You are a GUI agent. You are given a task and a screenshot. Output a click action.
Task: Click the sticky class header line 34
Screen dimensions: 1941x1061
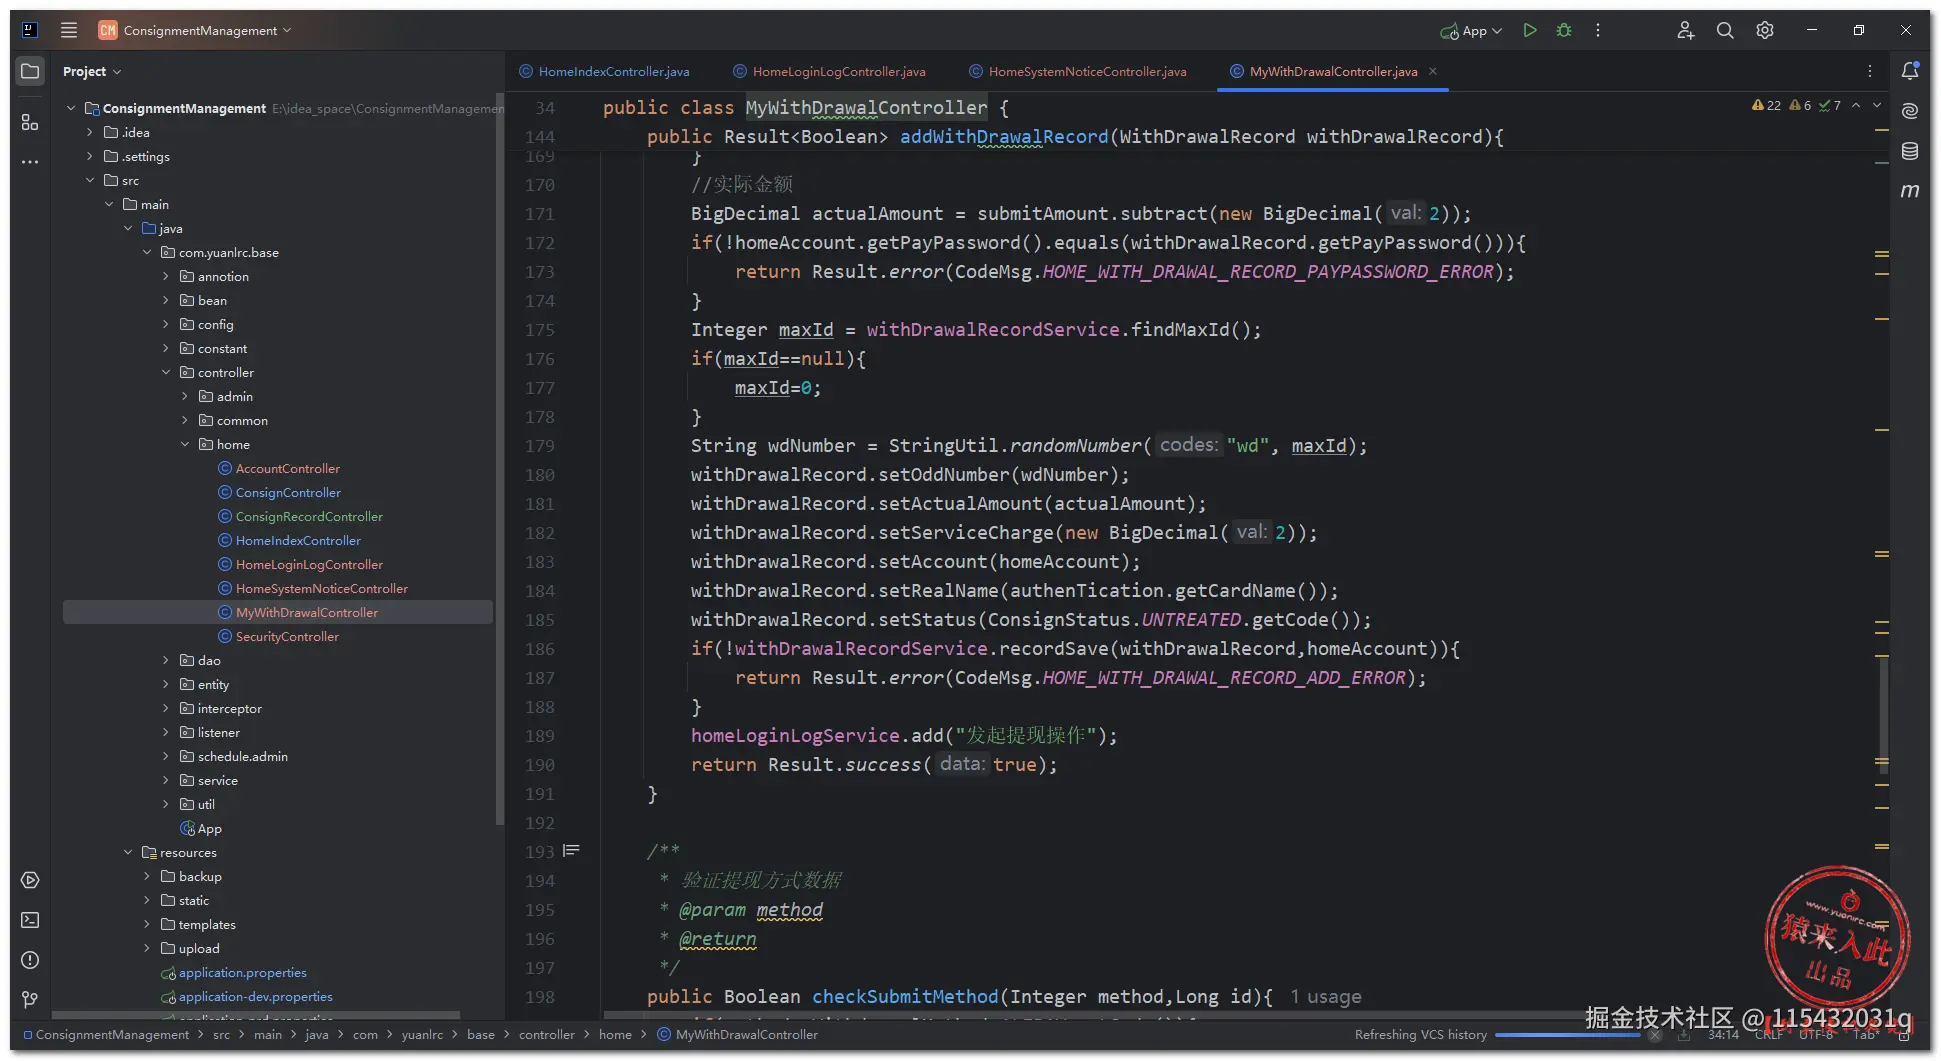[x=806, y=107]
